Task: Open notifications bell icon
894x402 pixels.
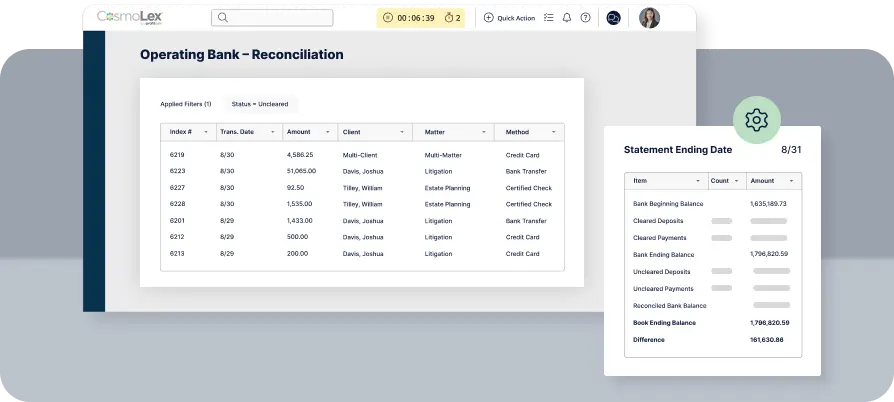Action: pyautogui.click(x=567, y=18)
